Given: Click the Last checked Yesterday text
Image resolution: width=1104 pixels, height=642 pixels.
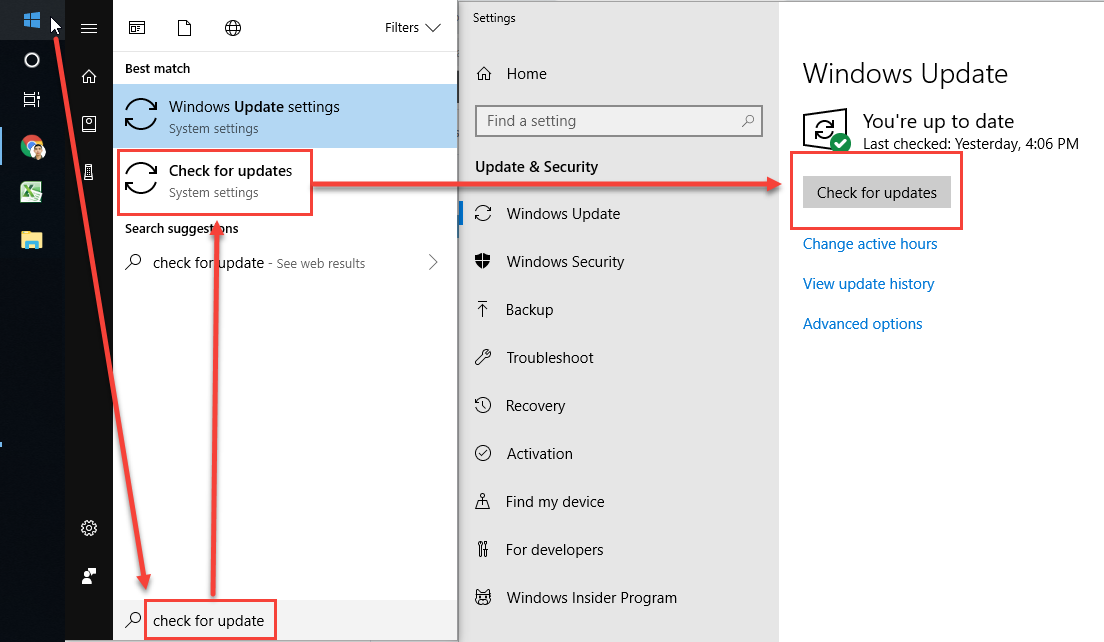Looking at the screenshot, I should [971, 144].
